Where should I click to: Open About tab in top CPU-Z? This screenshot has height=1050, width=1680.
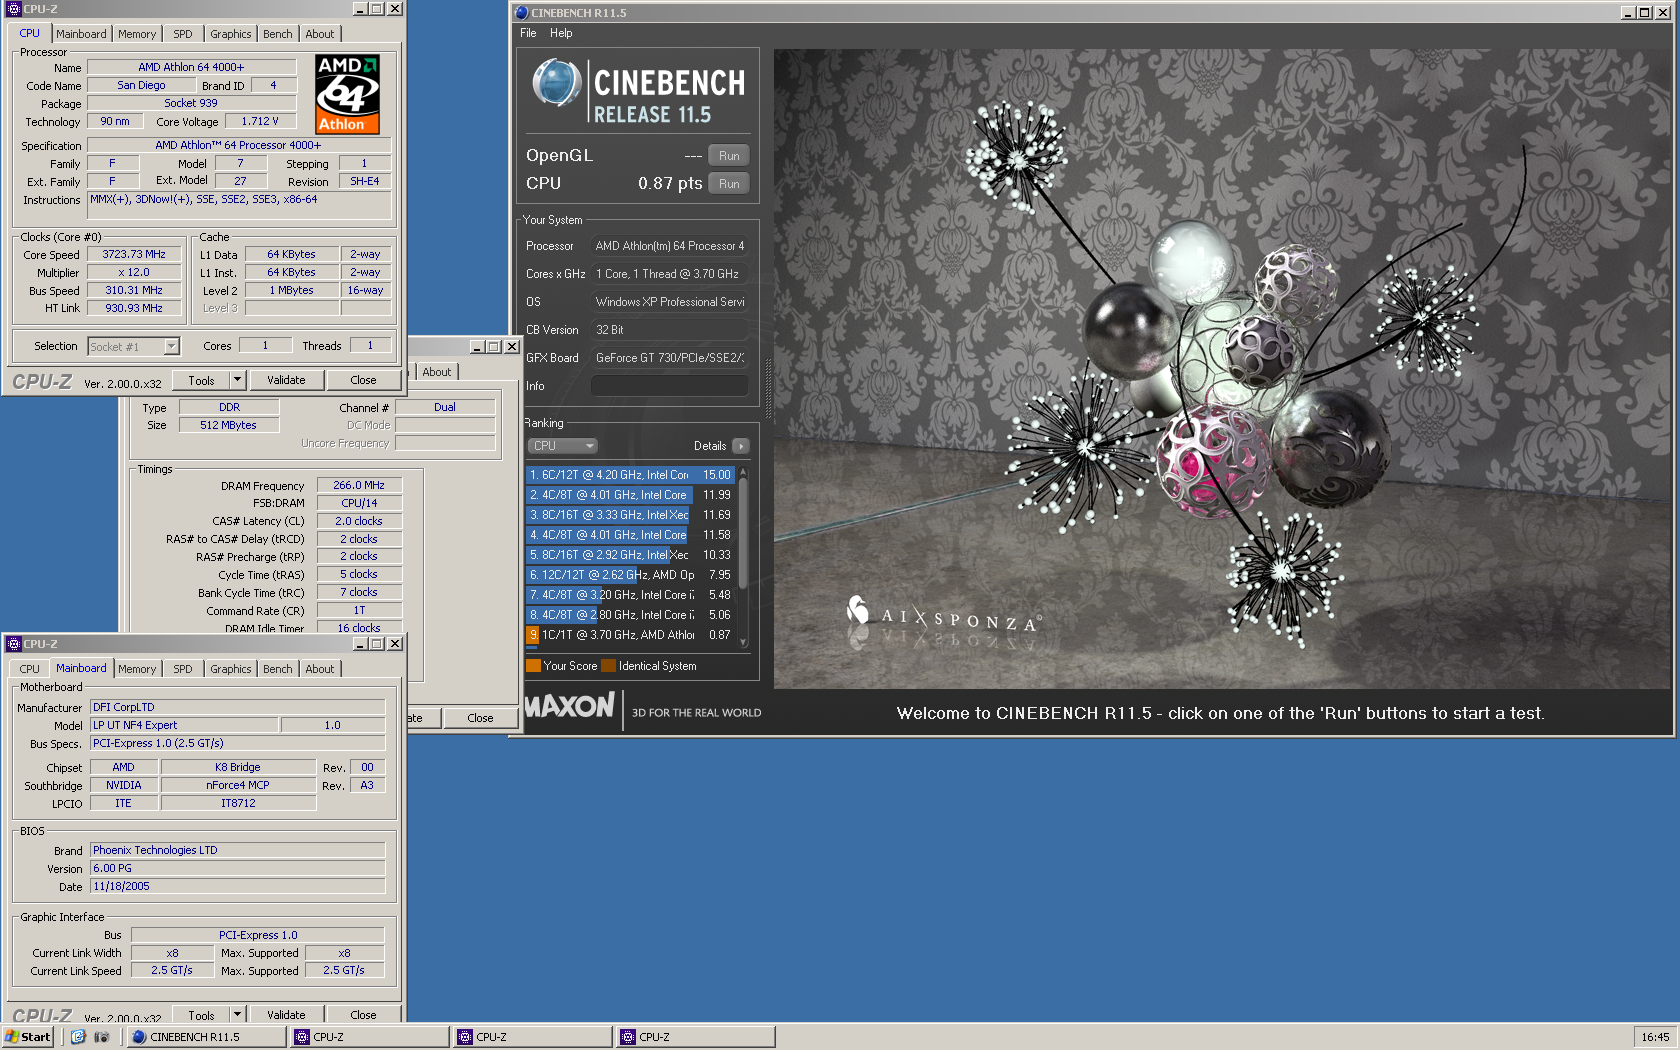(x=320, y=34)
